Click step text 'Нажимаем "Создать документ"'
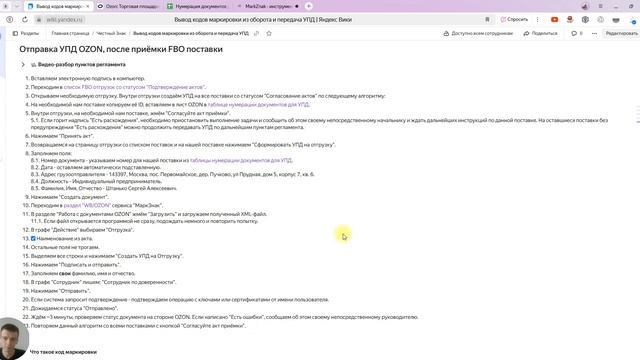640x360 pixels. pyautogui.click(x=70, y=197)
